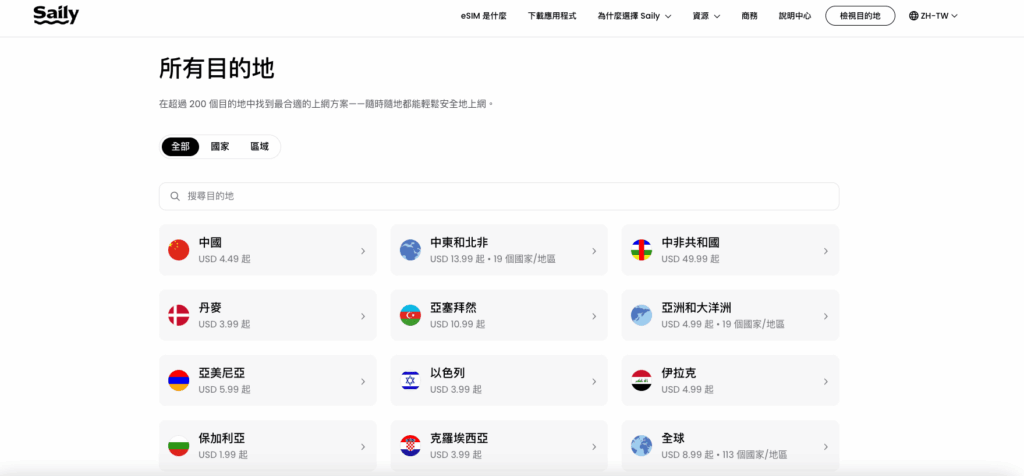Screen dimensions: 1024x476
Task: Click the 所有目的地 heading
Action: pos(216,69)
